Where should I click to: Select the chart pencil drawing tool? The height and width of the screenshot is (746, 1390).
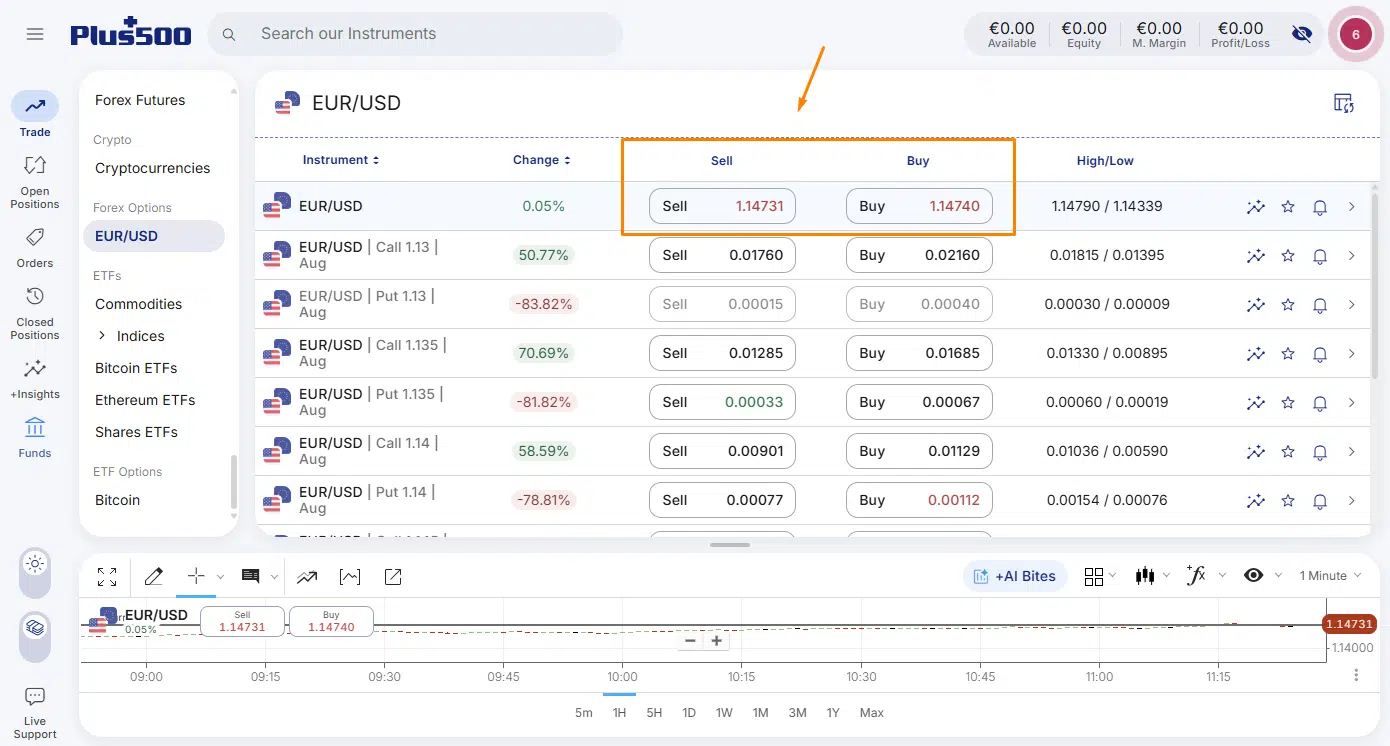tap(153, 577)
